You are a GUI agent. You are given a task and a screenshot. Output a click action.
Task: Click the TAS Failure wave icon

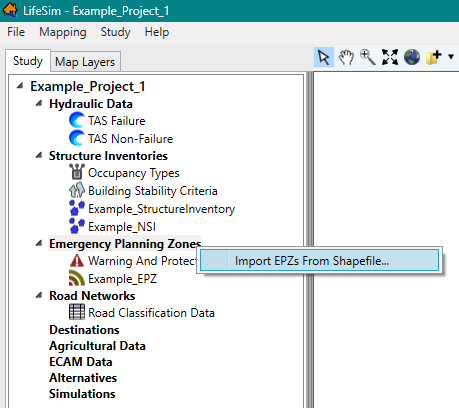(77, 120)
